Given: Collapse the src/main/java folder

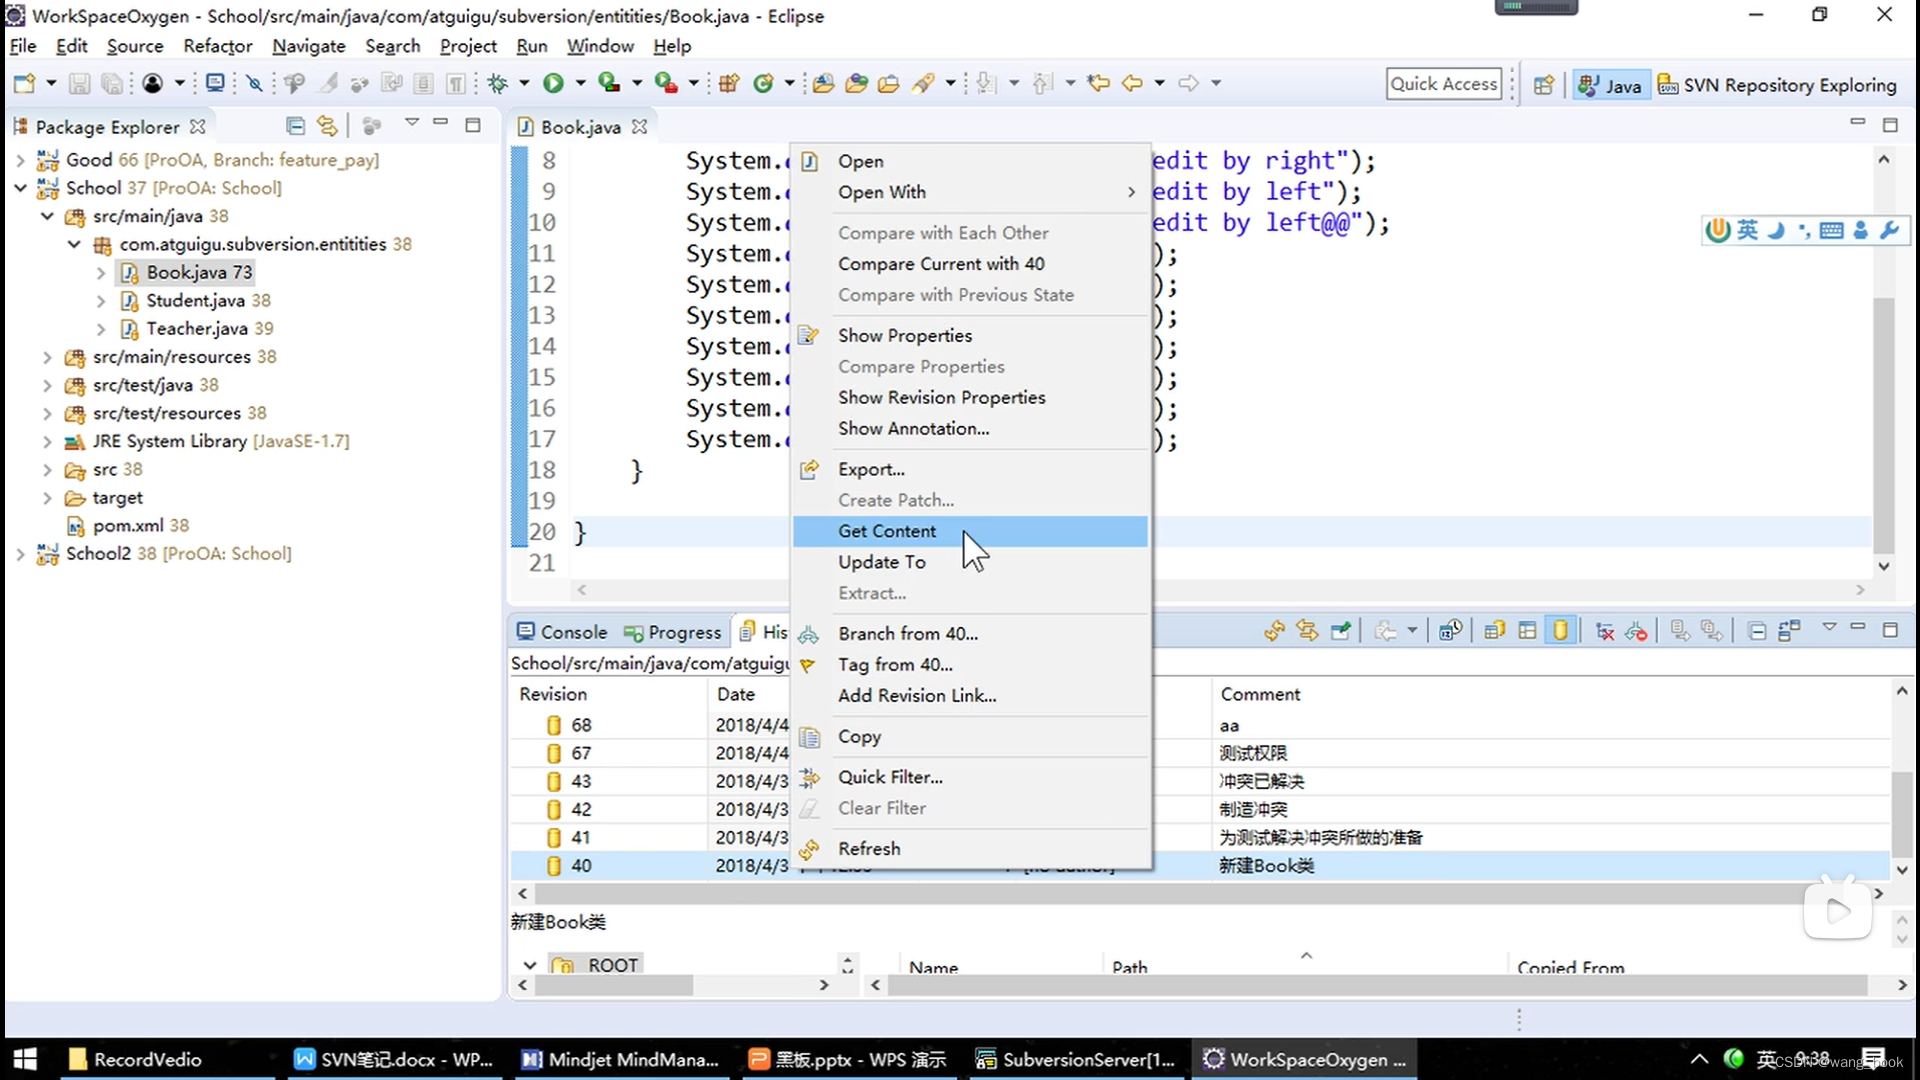Looking at the screenshot, I should pos(47,216).
